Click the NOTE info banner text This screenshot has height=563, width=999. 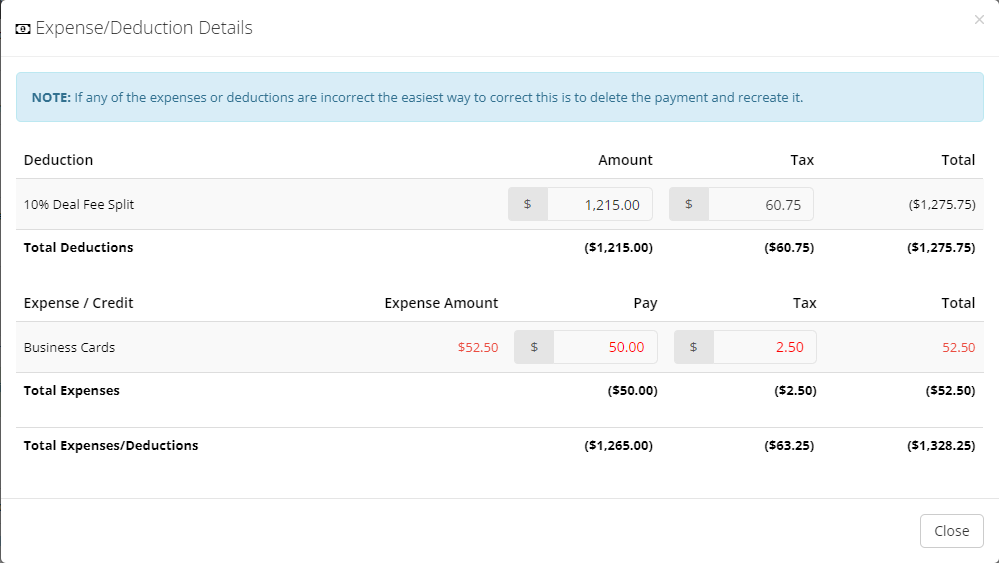(417, 97)
